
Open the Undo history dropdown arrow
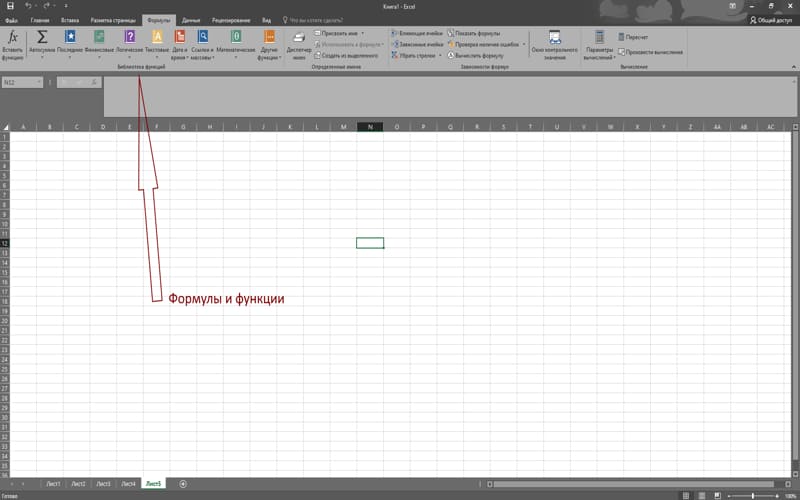pyautogui.click(x=36, y=6)
